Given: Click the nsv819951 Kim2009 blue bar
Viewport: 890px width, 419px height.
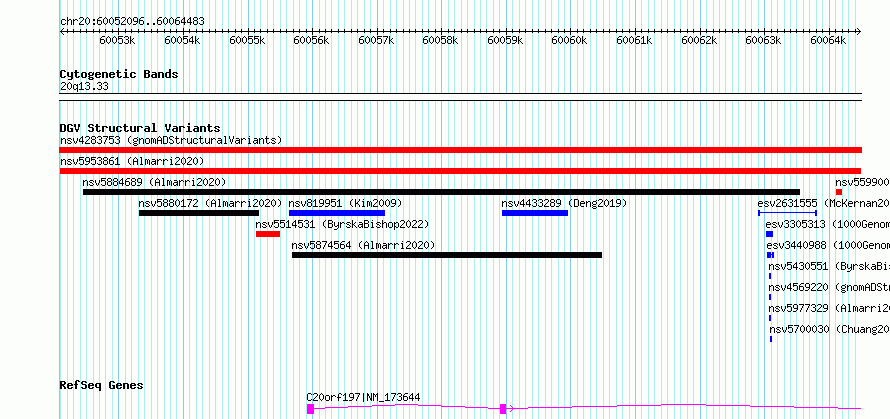Looking at the screenshot, I should point(337,213).
